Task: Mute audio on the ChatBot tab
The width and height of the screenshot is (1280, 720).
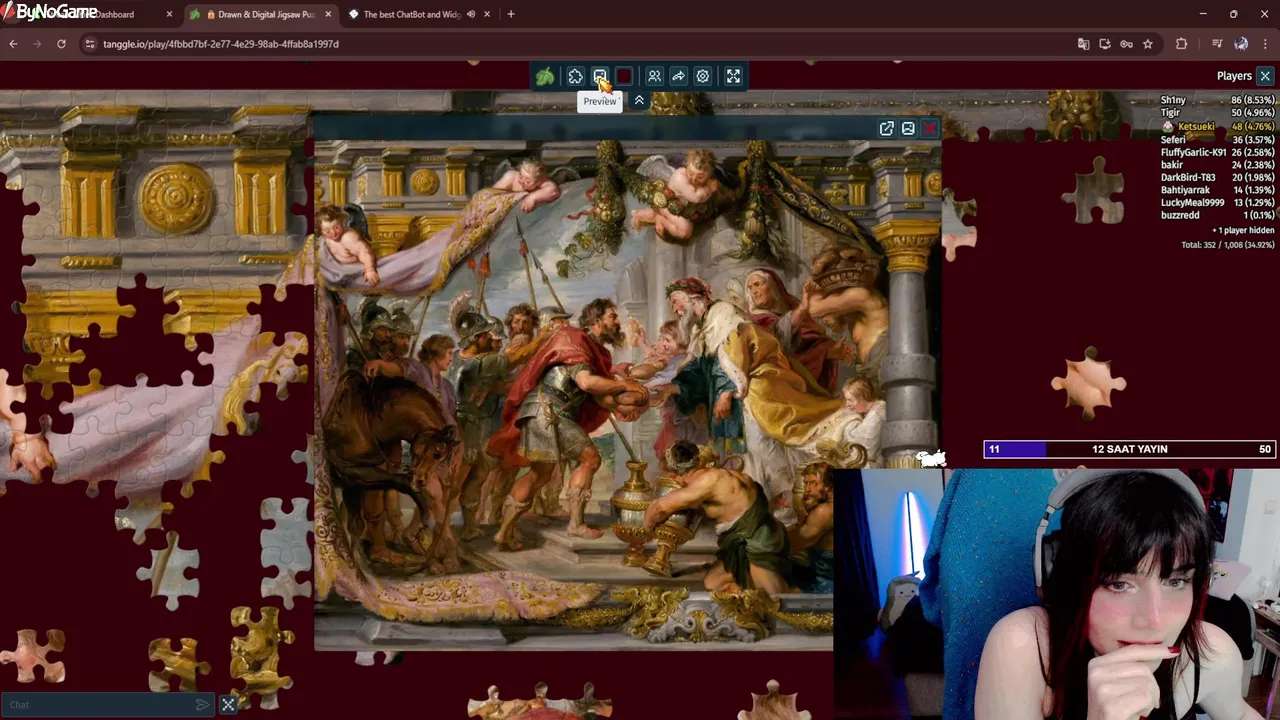Action: click(x=471, y=15)
